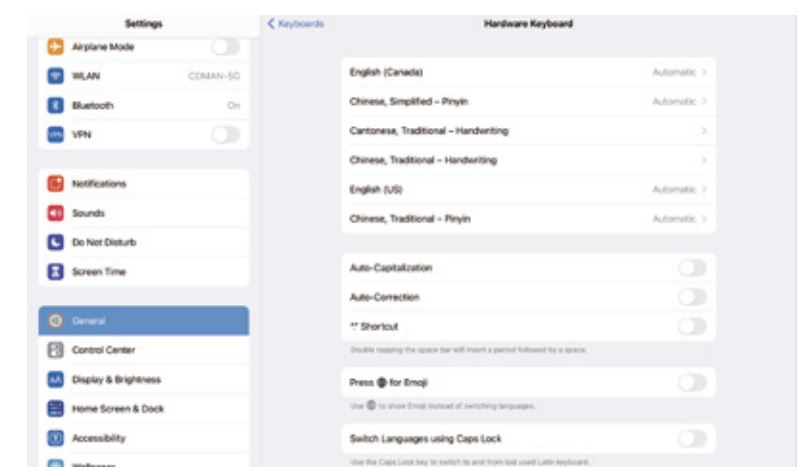This screenshot has width=804, height=471.
Task: Click "Chinese, Simplified – Pinyin" label
Action: (x=409, y=101)
